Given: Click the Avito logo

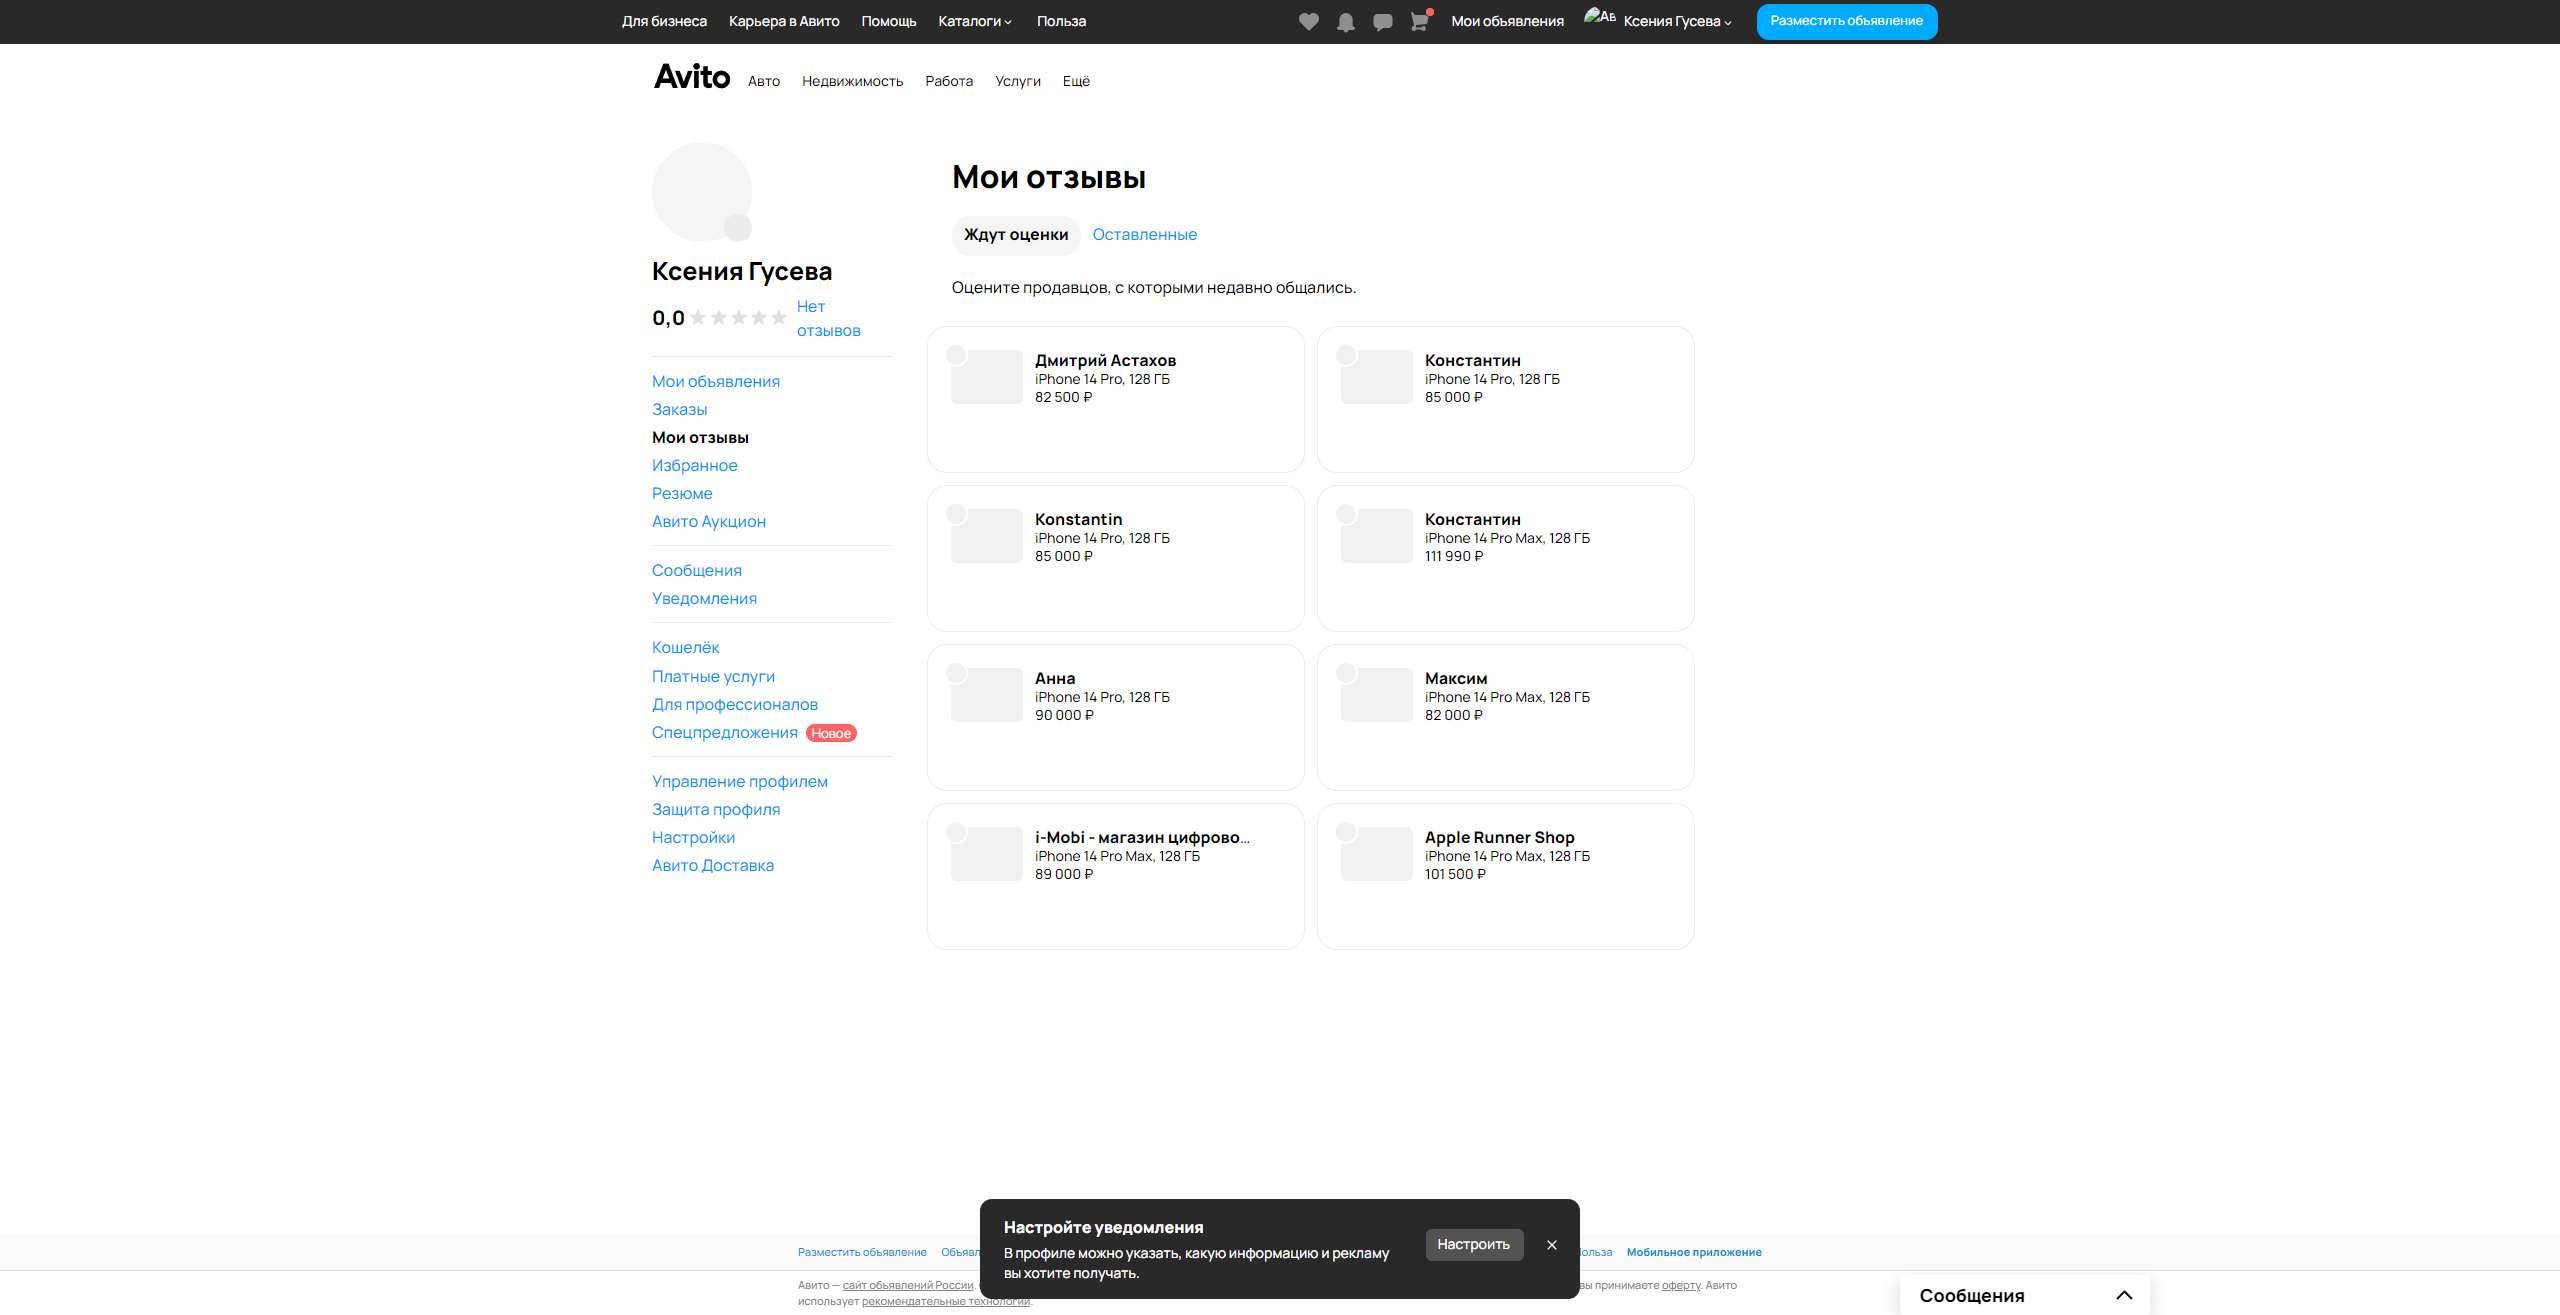Looking at the screenshot, I should (x=692, y=77).
